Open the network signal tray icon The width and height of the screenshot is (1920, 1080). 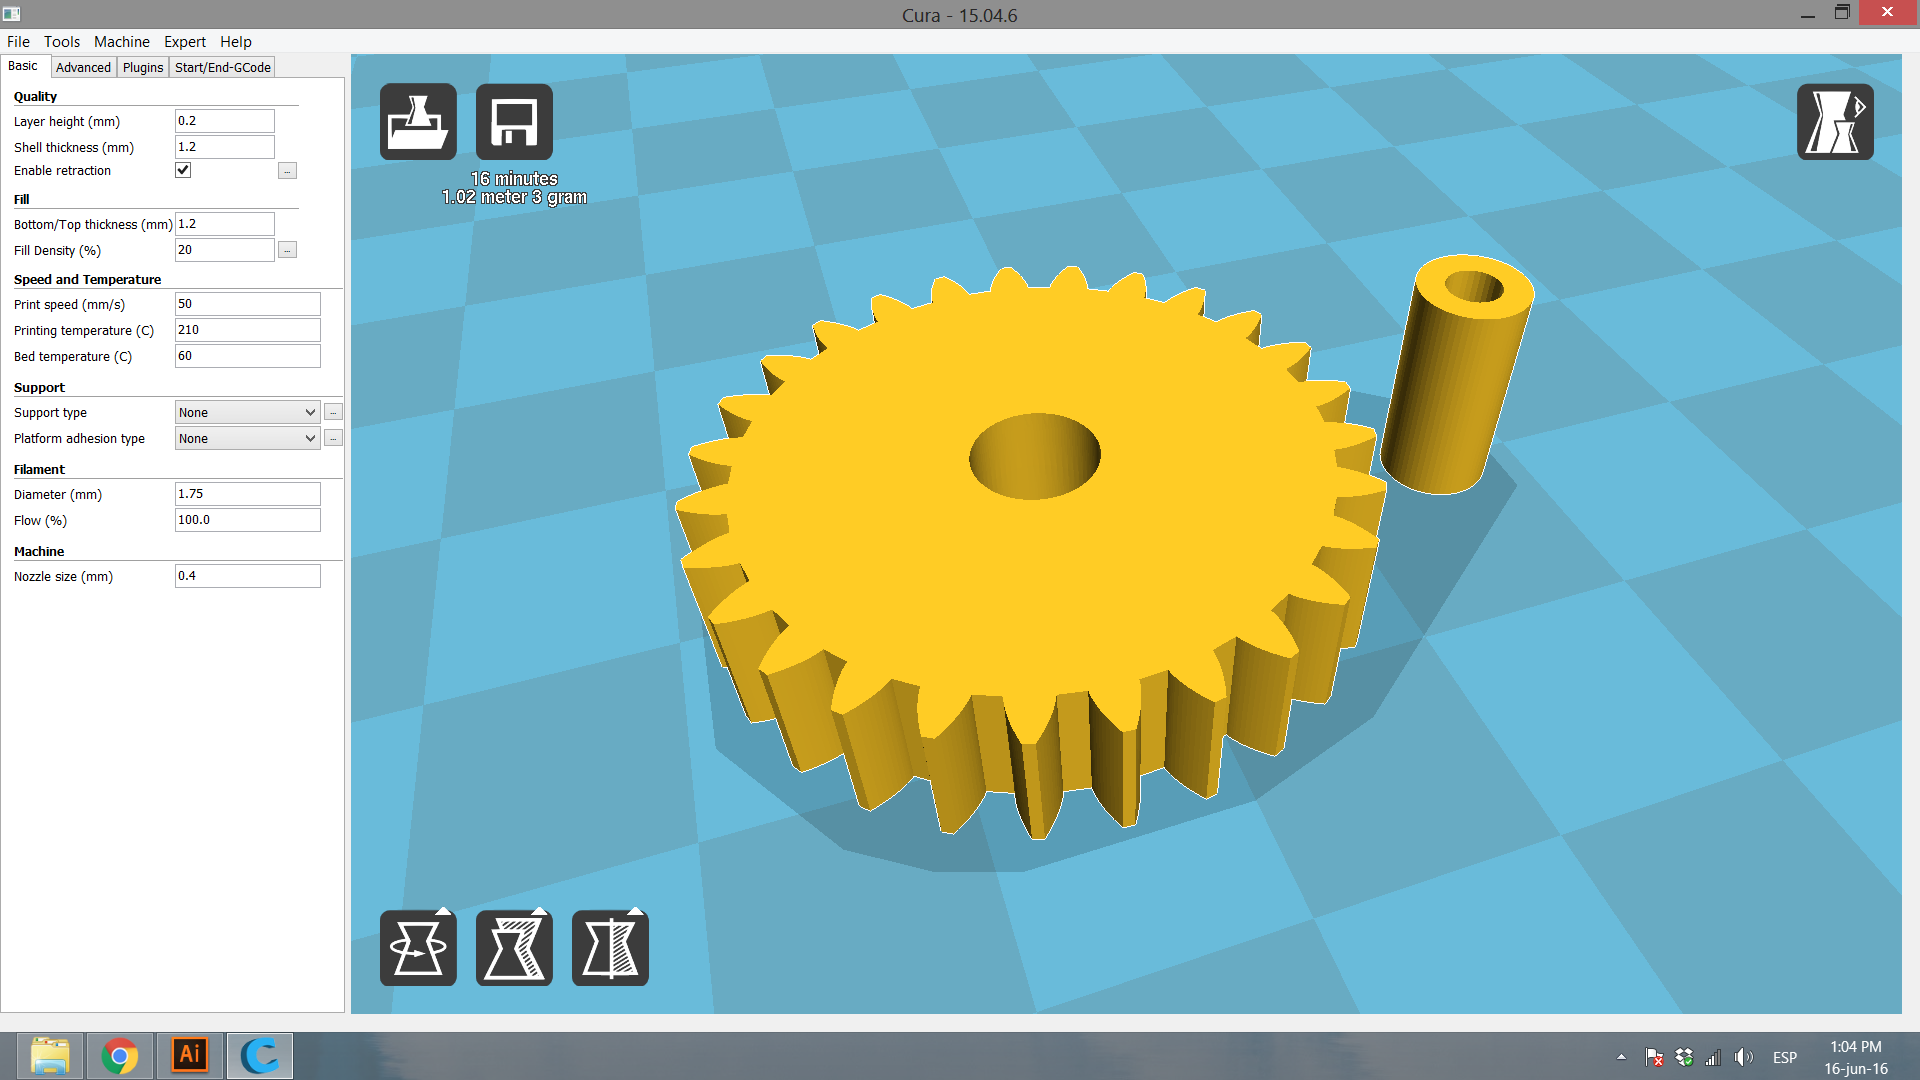tap(1713, 1057)
